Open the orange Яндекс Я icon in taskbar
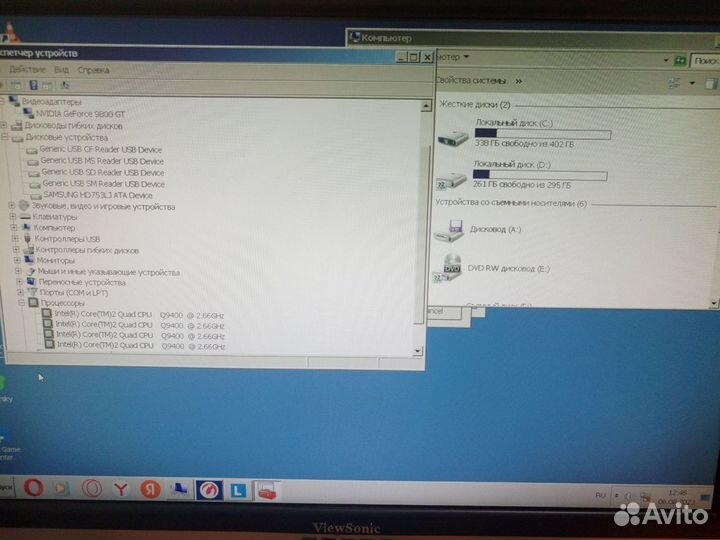The width and height of the screenshot is (720, 540). pos(150,489)
